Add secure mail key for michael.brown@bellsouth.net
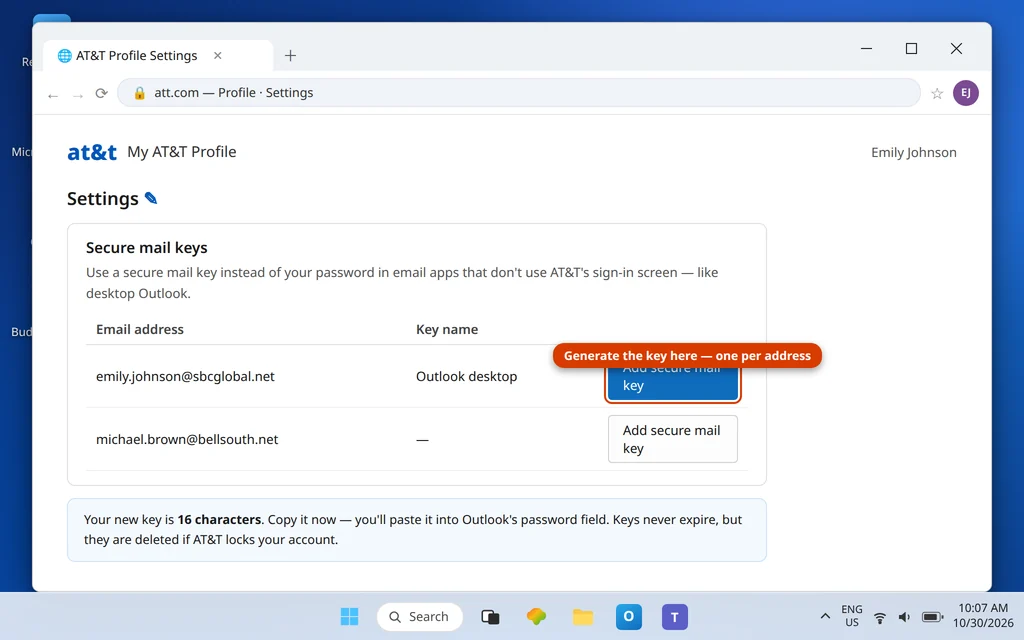Screen dimensions: 1024x640 coord(673,439)
